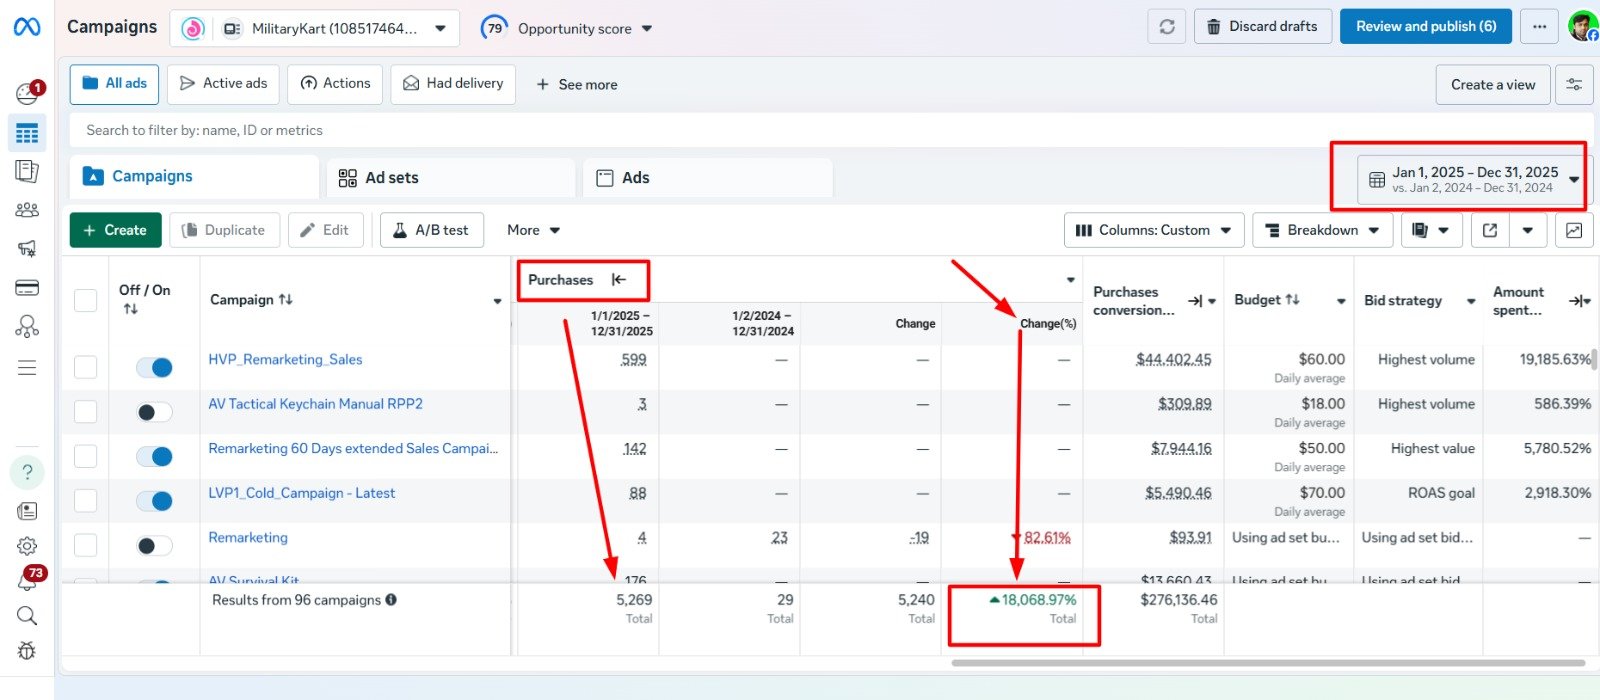This screenshot has height=700, width=1600.
Task: Open the notifications bell with 73 badge
Action: 27,580
